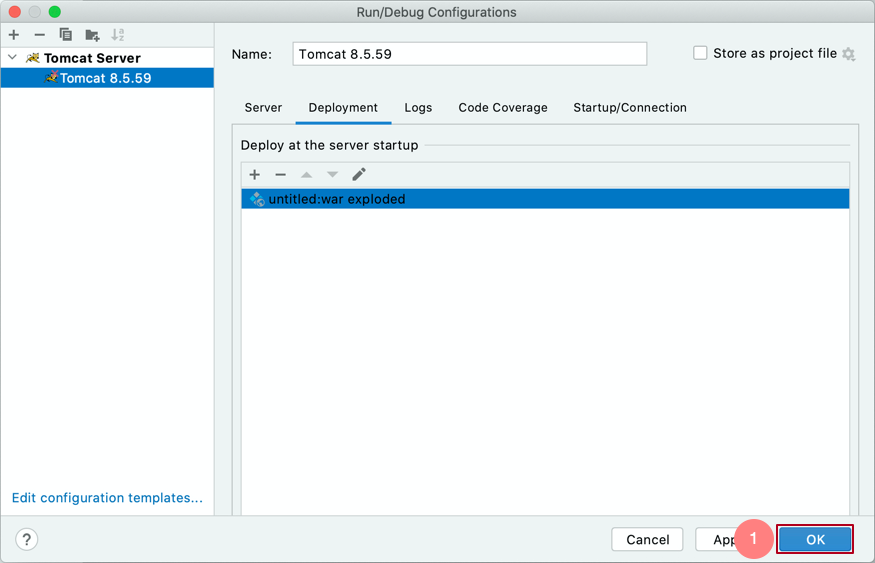This screenshot has height=563, width=875.
Task: Open the Code Coverage tab
Action: 503,108
